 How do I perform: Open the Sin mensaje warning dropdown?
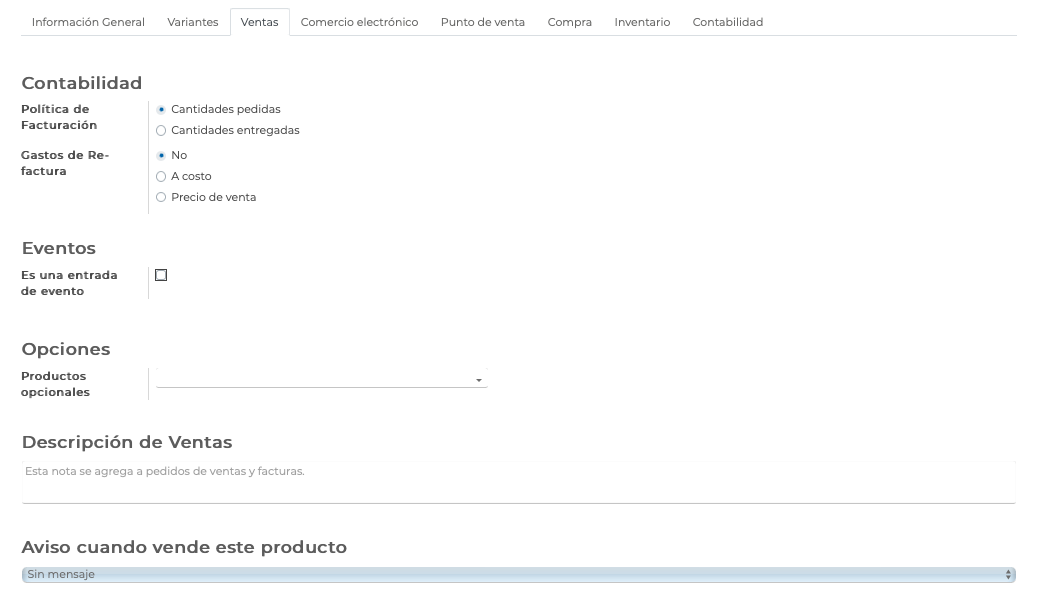click(518, 575)
